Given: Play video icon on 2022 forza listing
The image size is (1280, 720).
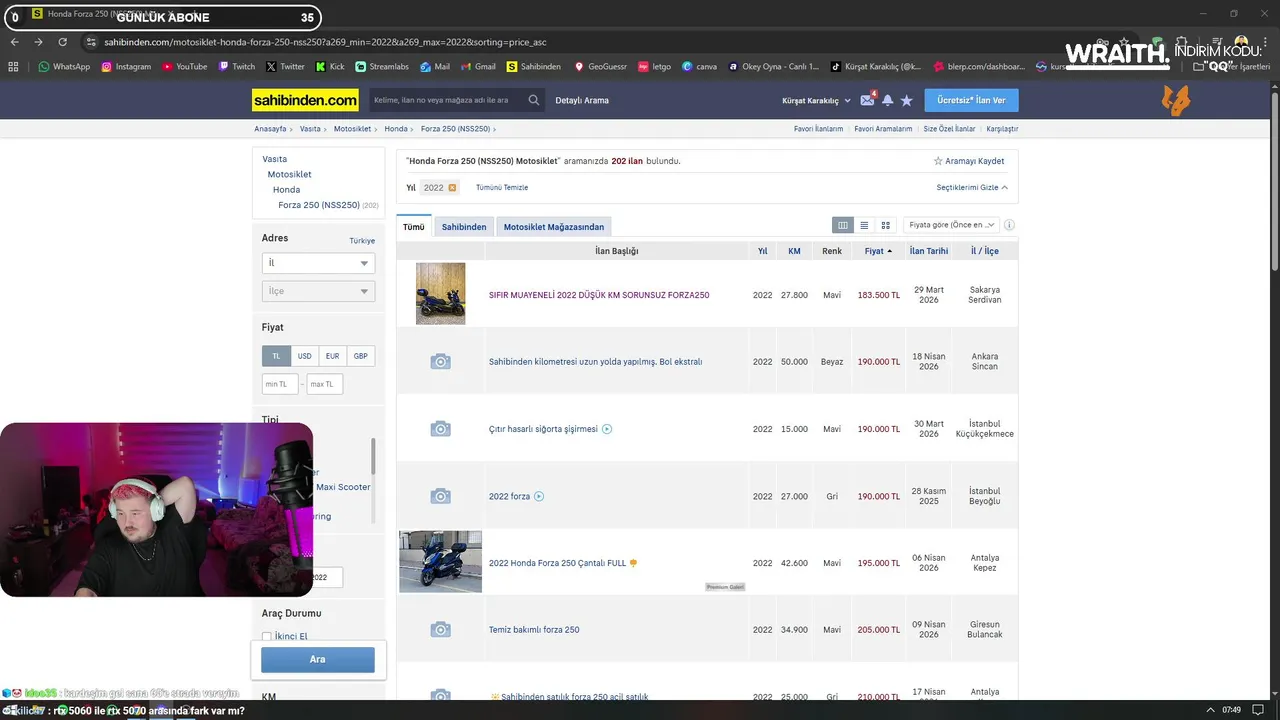Looking at the screenshot, I should point(539,496).
